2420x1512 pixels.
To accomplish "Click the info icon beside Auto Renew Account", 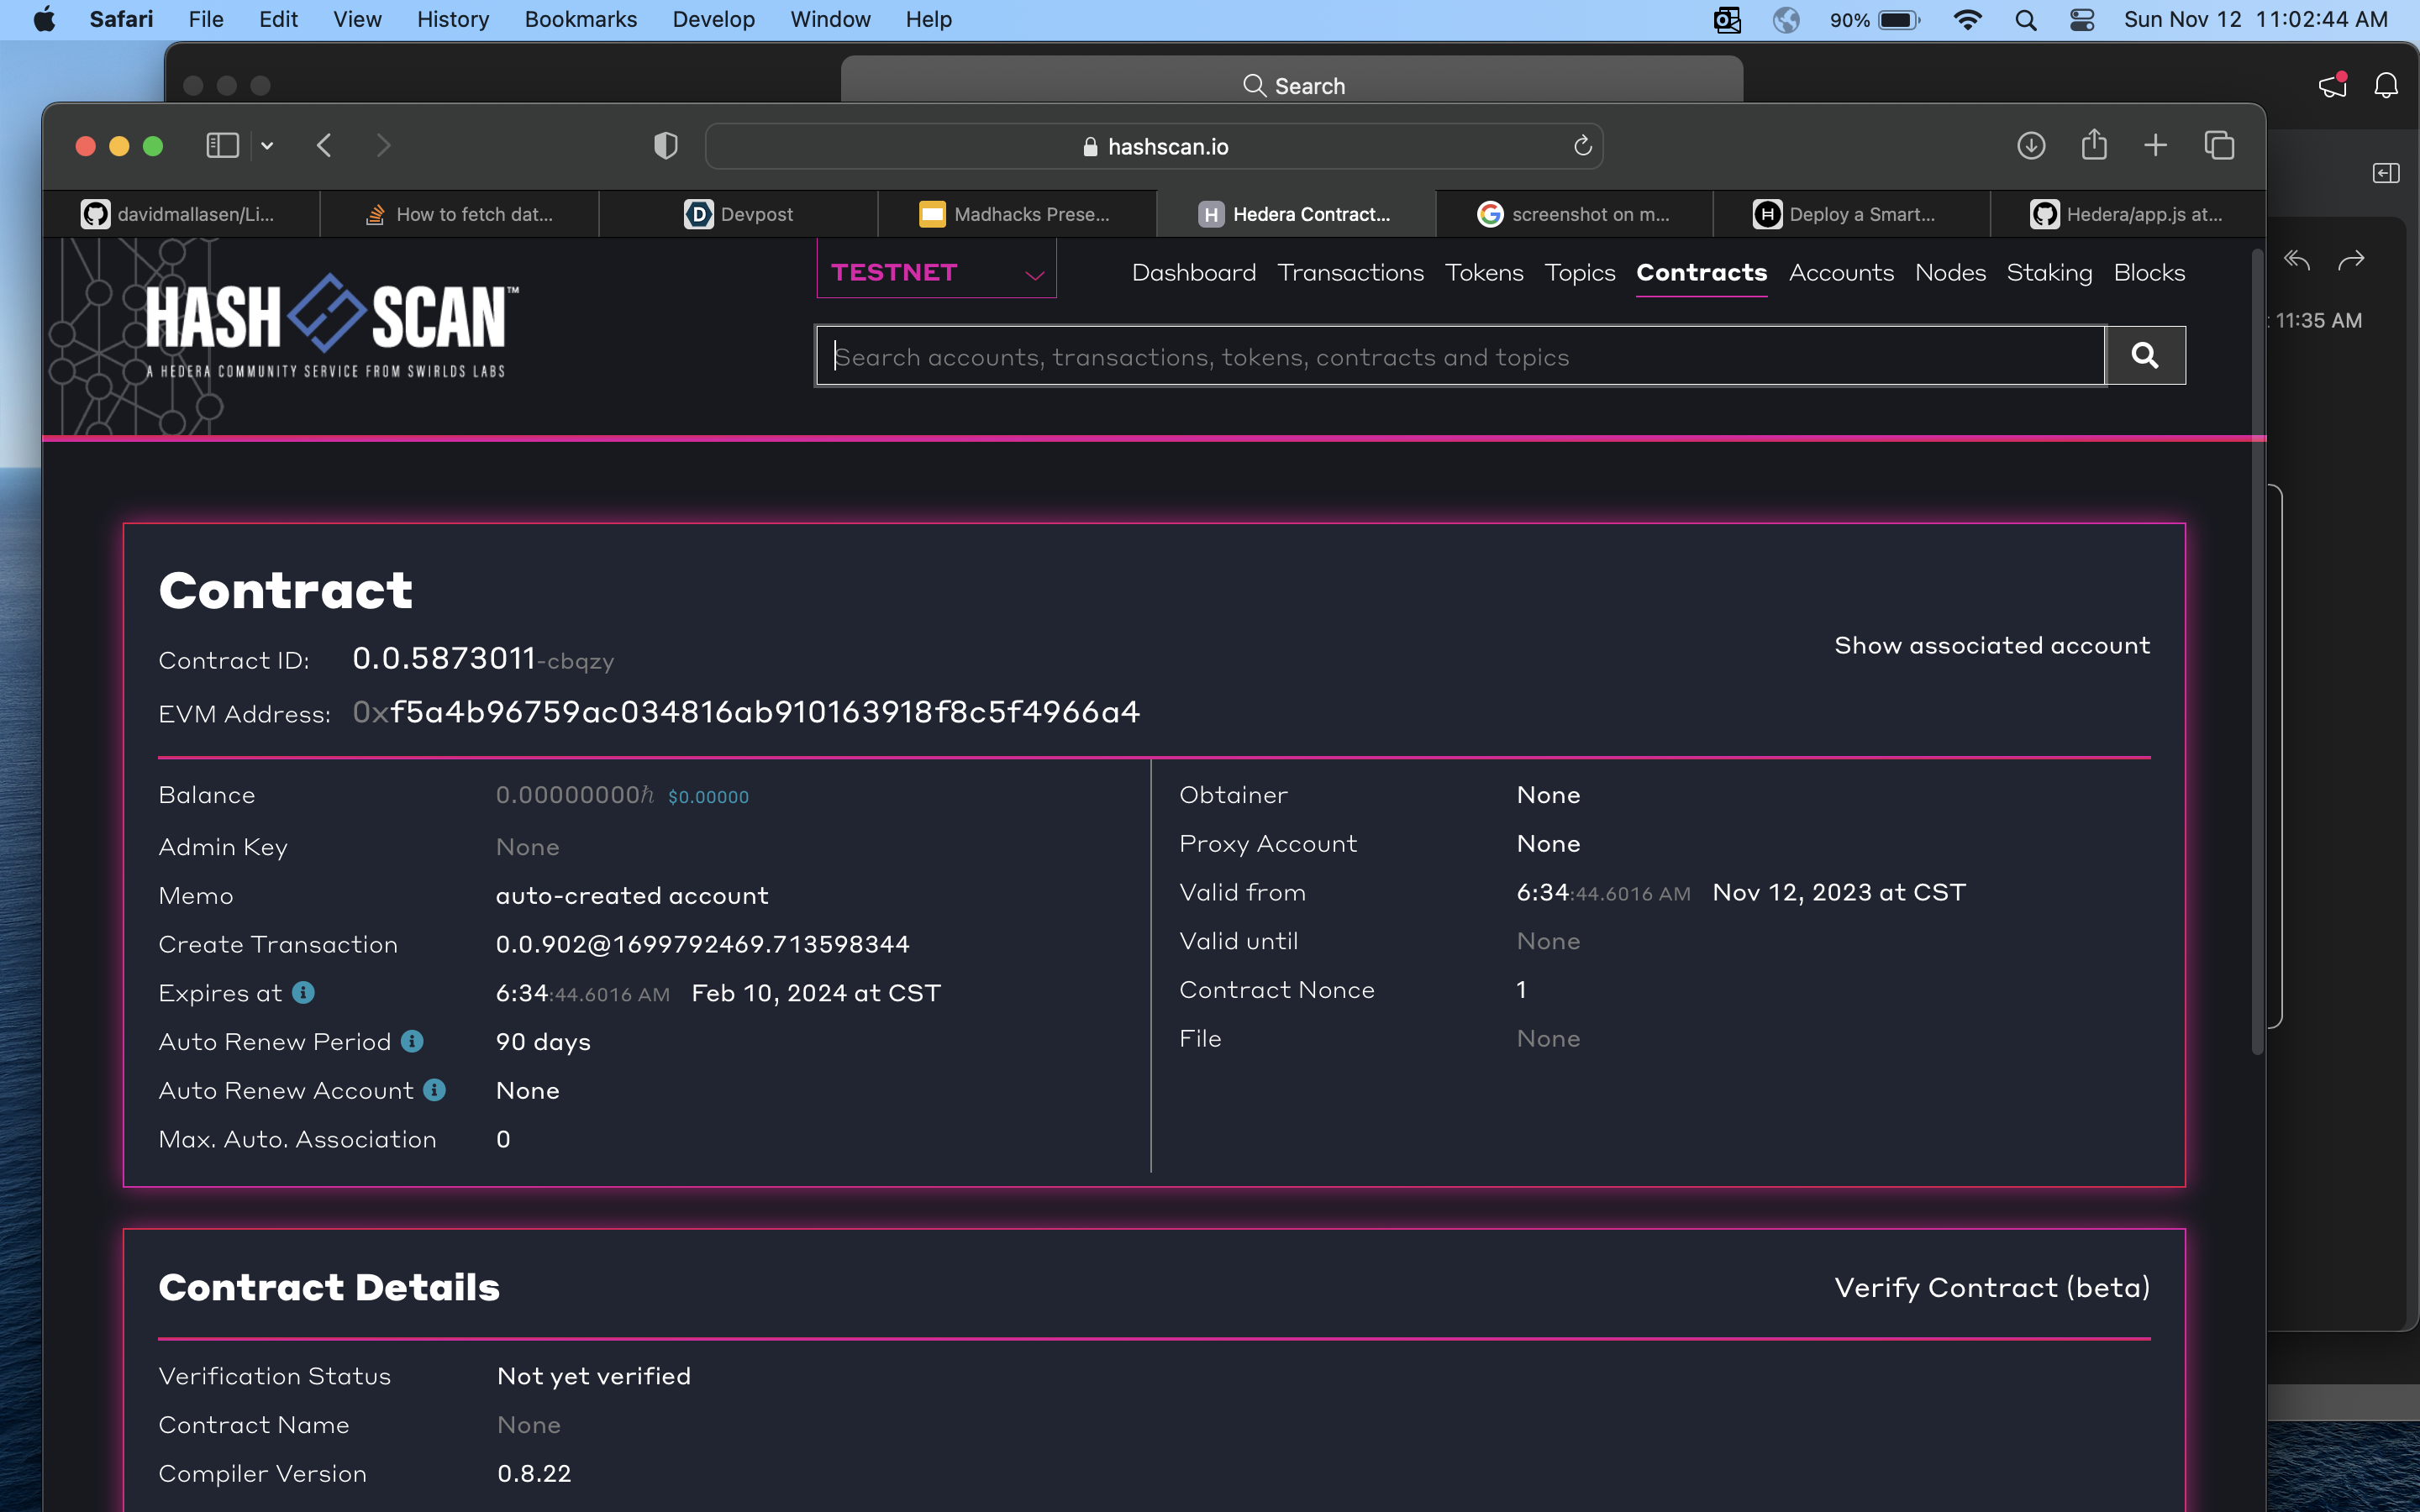I will click(434, 1090).
